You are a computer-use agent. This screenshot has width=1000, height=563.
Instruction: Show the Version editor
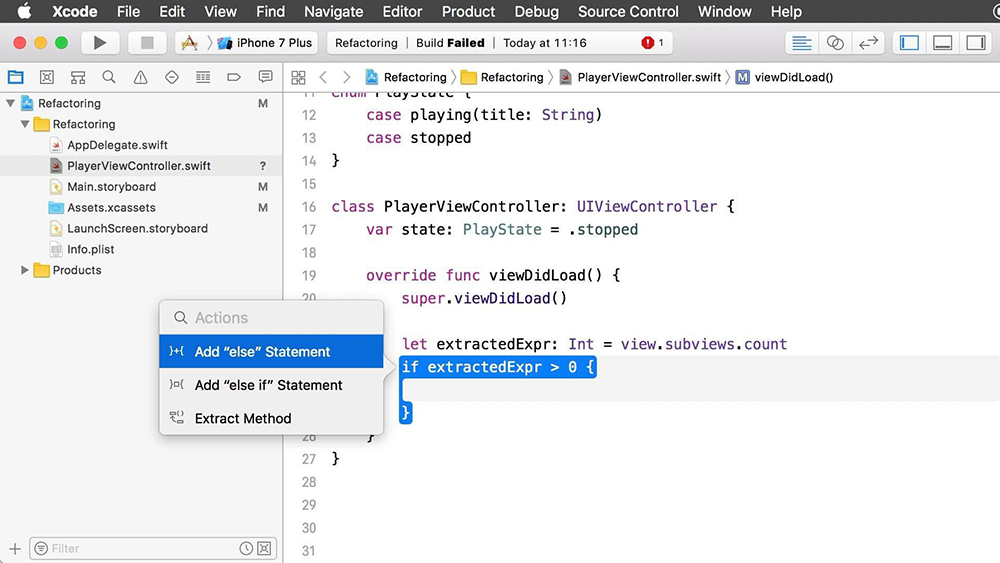tap(868, 43)
